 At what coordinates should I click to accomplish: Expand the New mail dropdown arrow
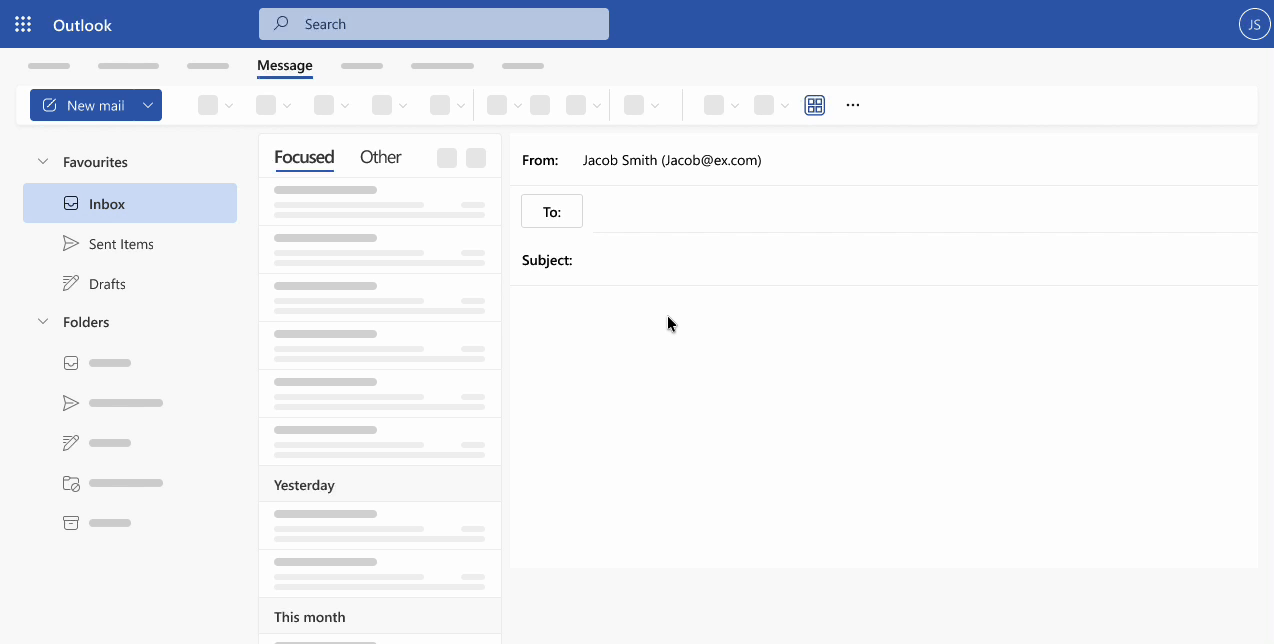tap(148, 105)
